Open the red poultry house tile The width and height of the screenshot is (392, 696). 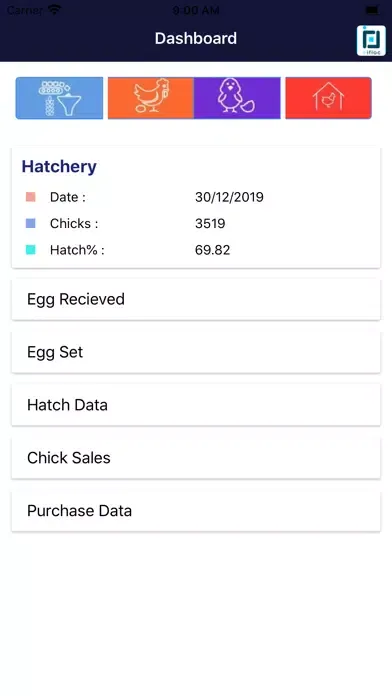[328, 98]
